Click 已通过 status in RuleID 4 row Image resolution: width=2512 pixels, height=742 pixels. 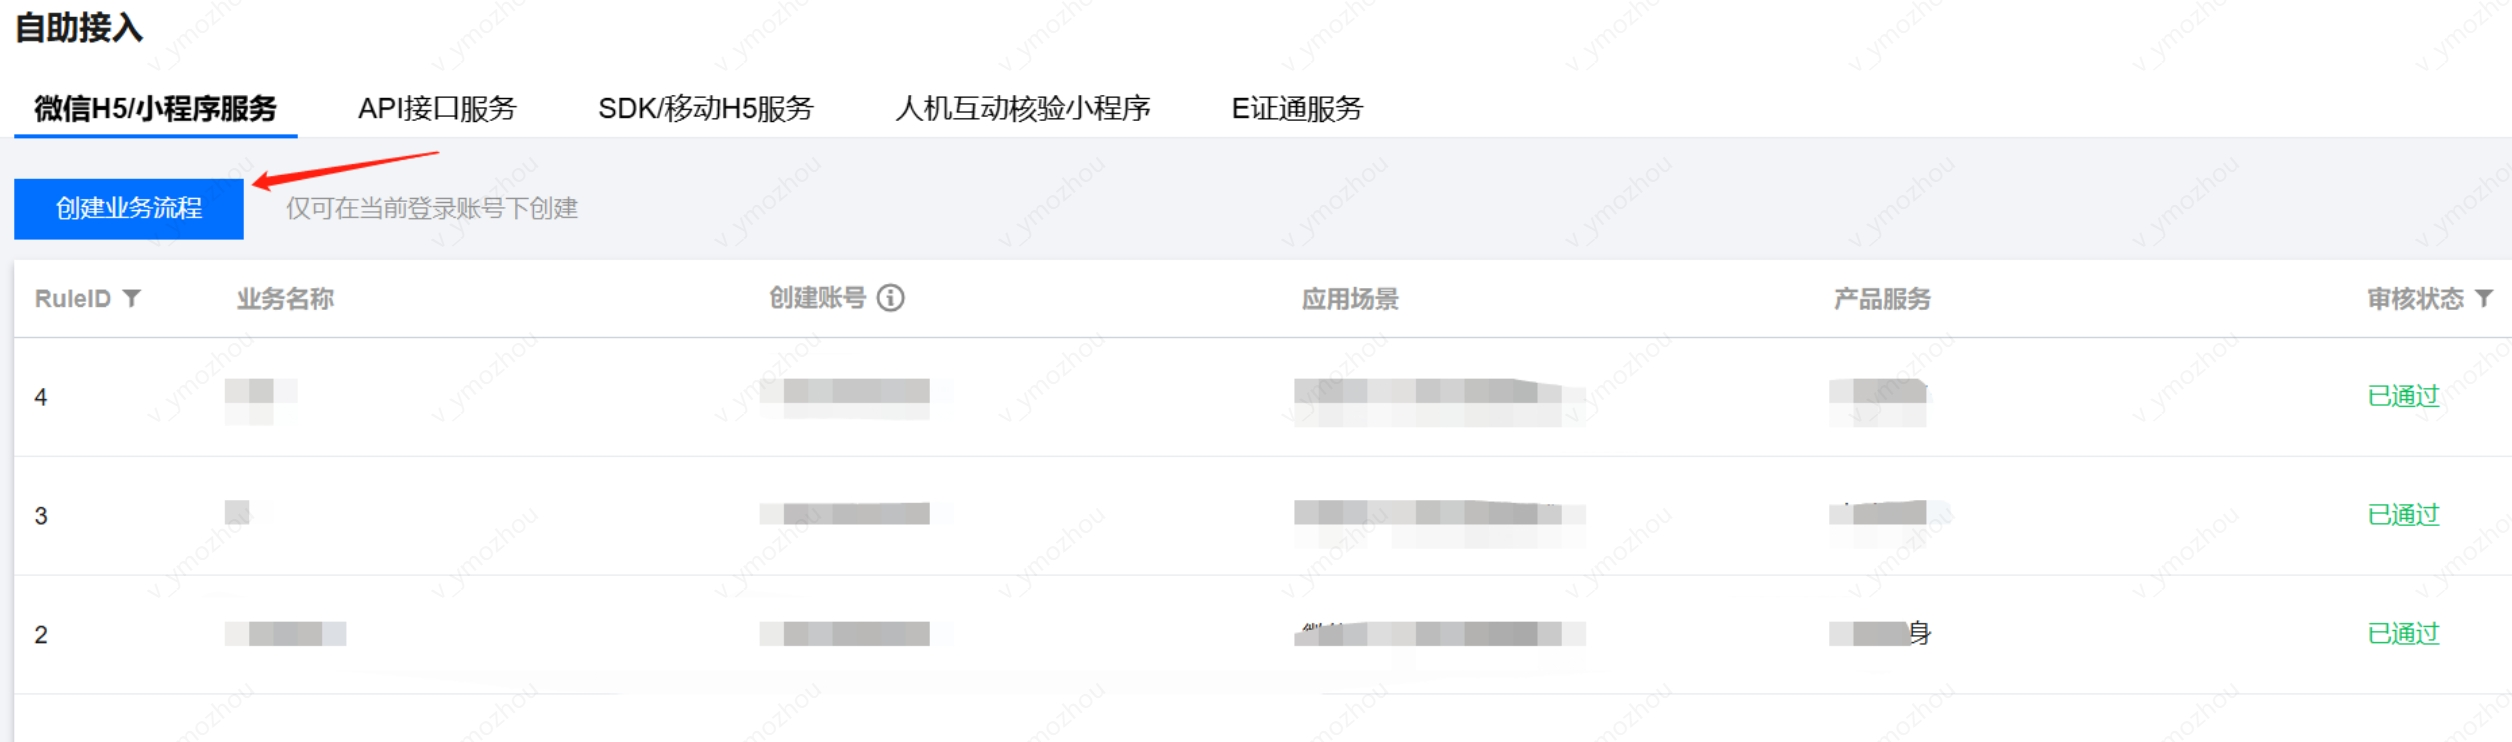pyautogui.click(x=2403, y=396)
